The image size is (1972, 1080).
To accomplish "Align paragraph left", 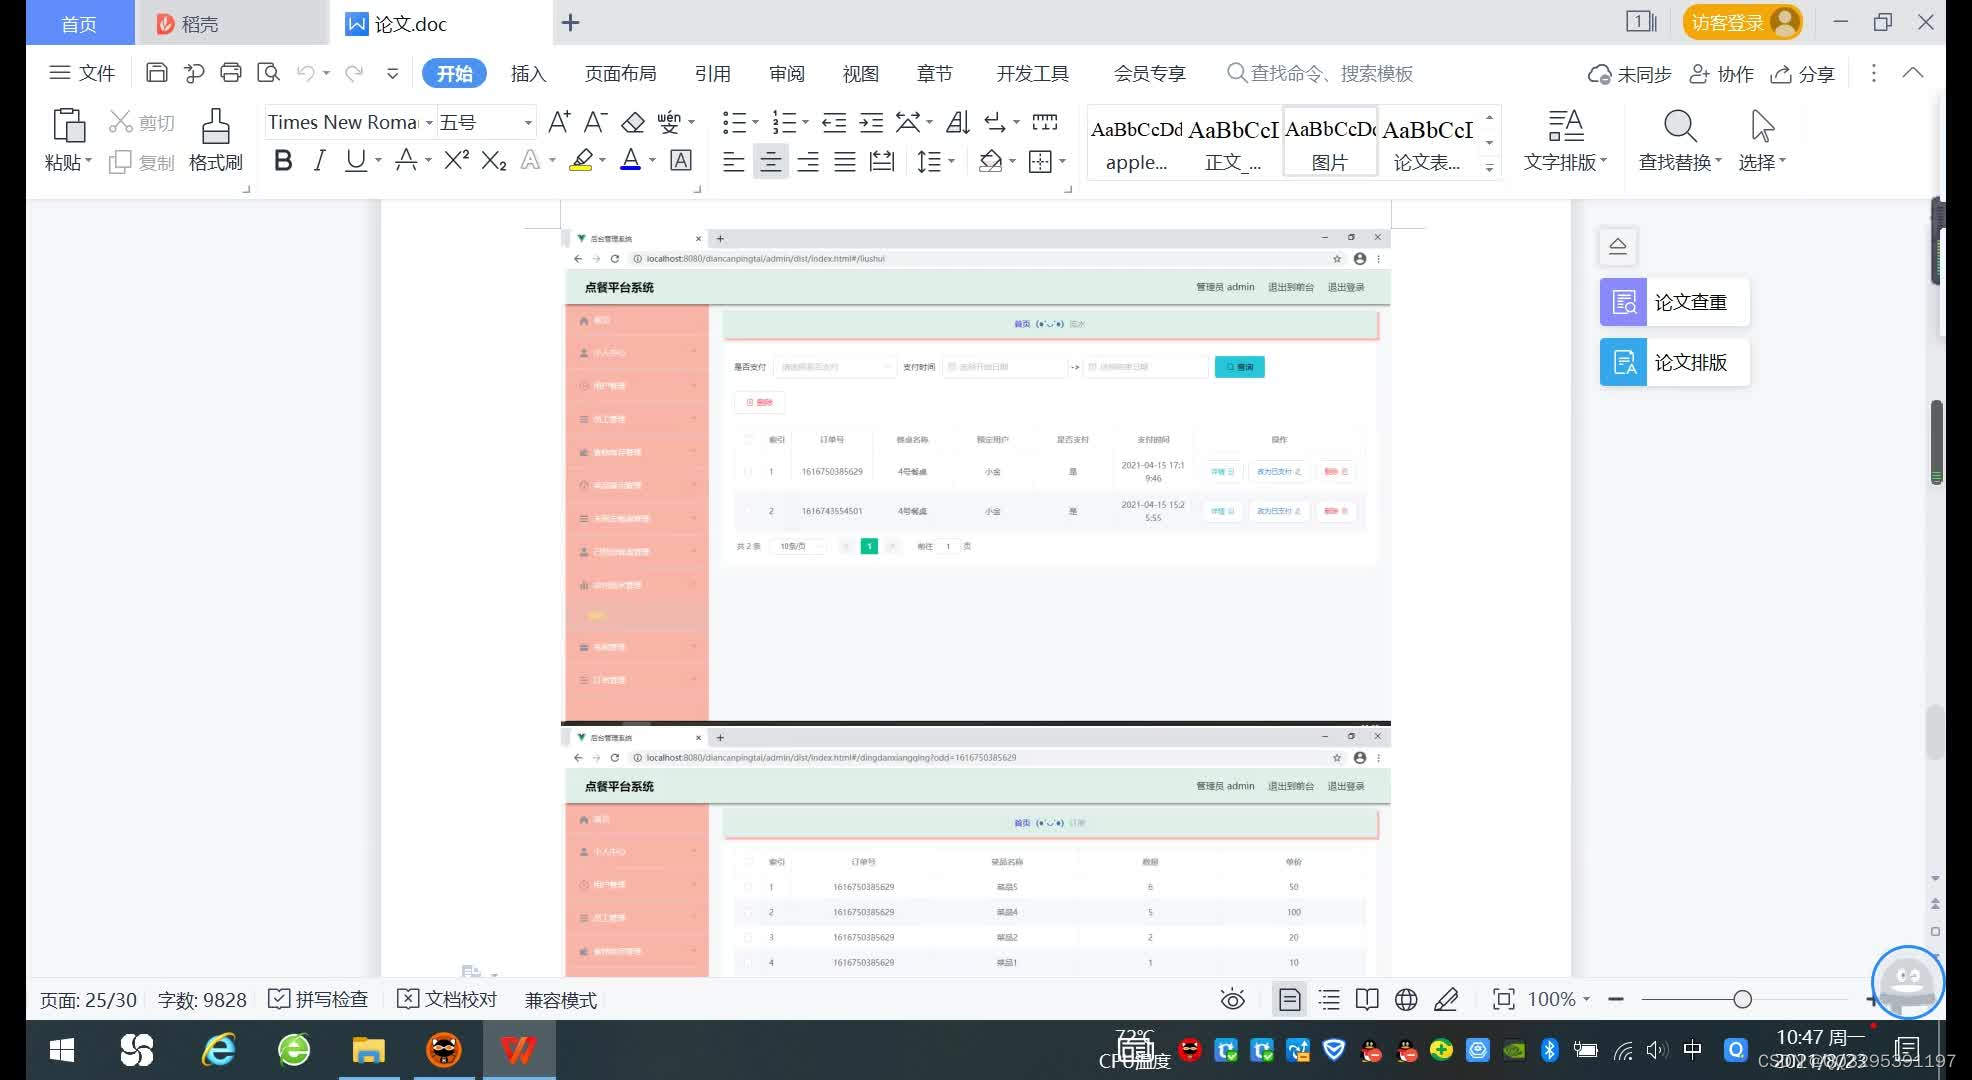I will pyautogui.click(x=733, y=161).
